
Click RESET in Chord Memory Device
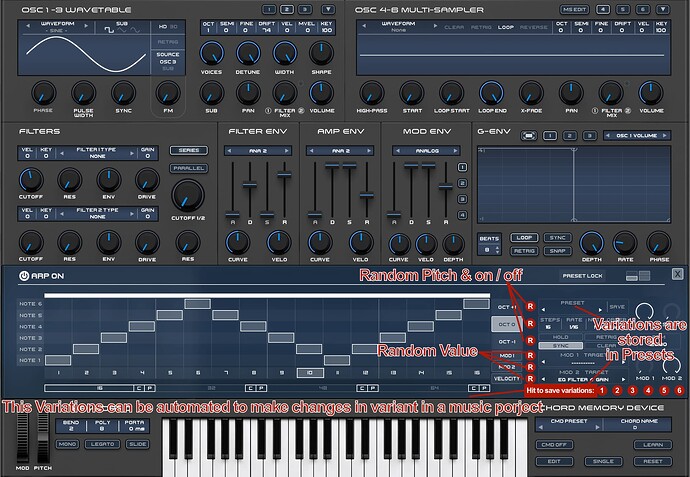[653, 461]
